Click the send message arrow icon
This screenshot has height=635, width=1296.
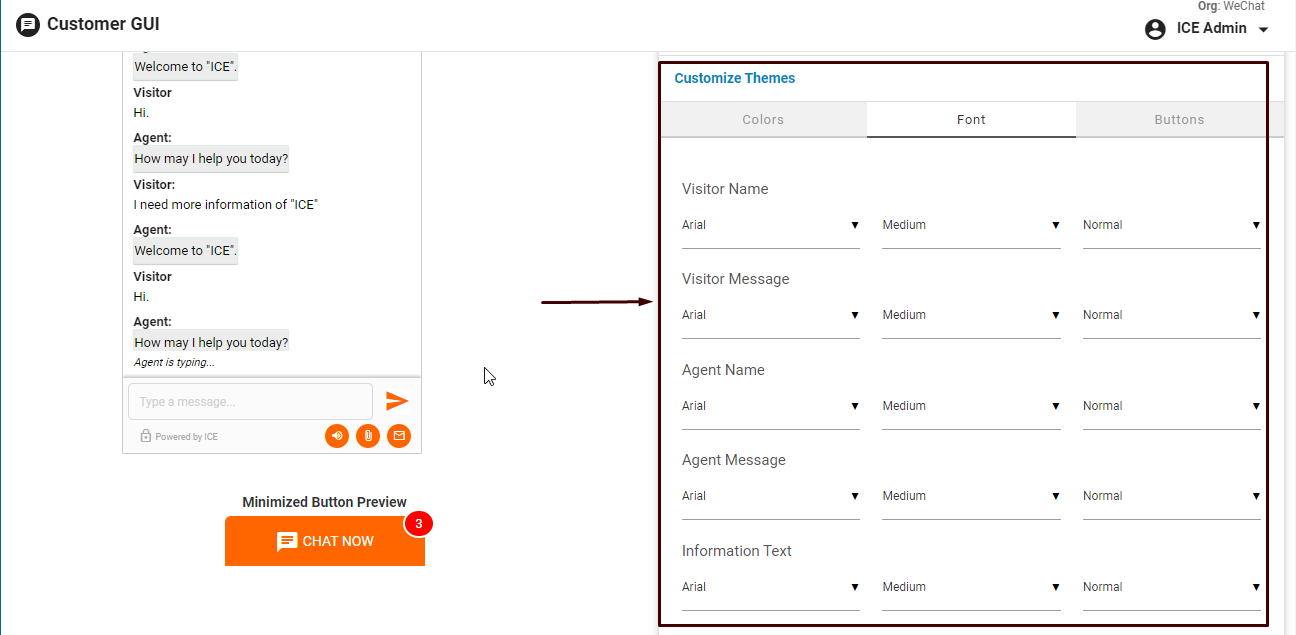point(397,401)
